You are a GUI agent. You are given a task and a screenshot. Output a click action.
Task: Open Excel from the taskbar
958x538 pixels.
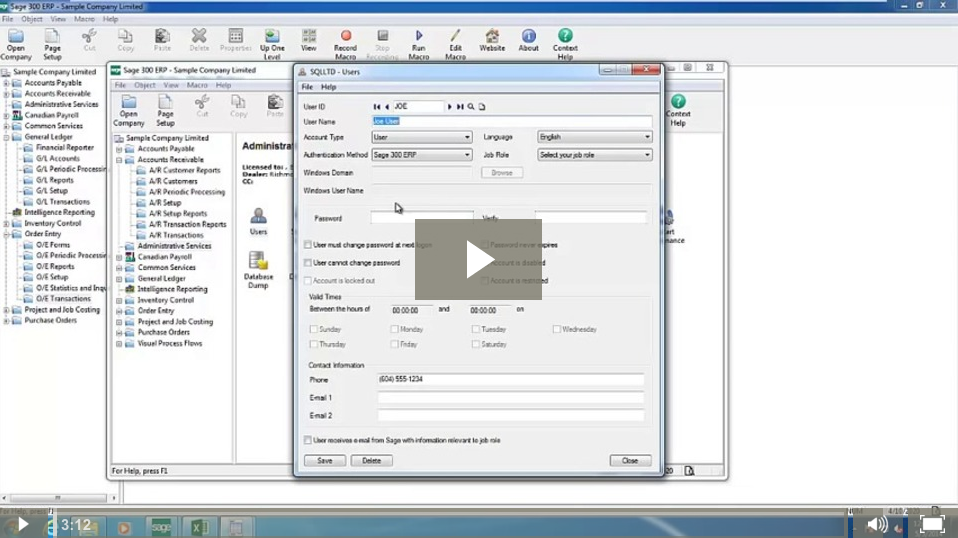pyautogui.click(x=199, y=526)
